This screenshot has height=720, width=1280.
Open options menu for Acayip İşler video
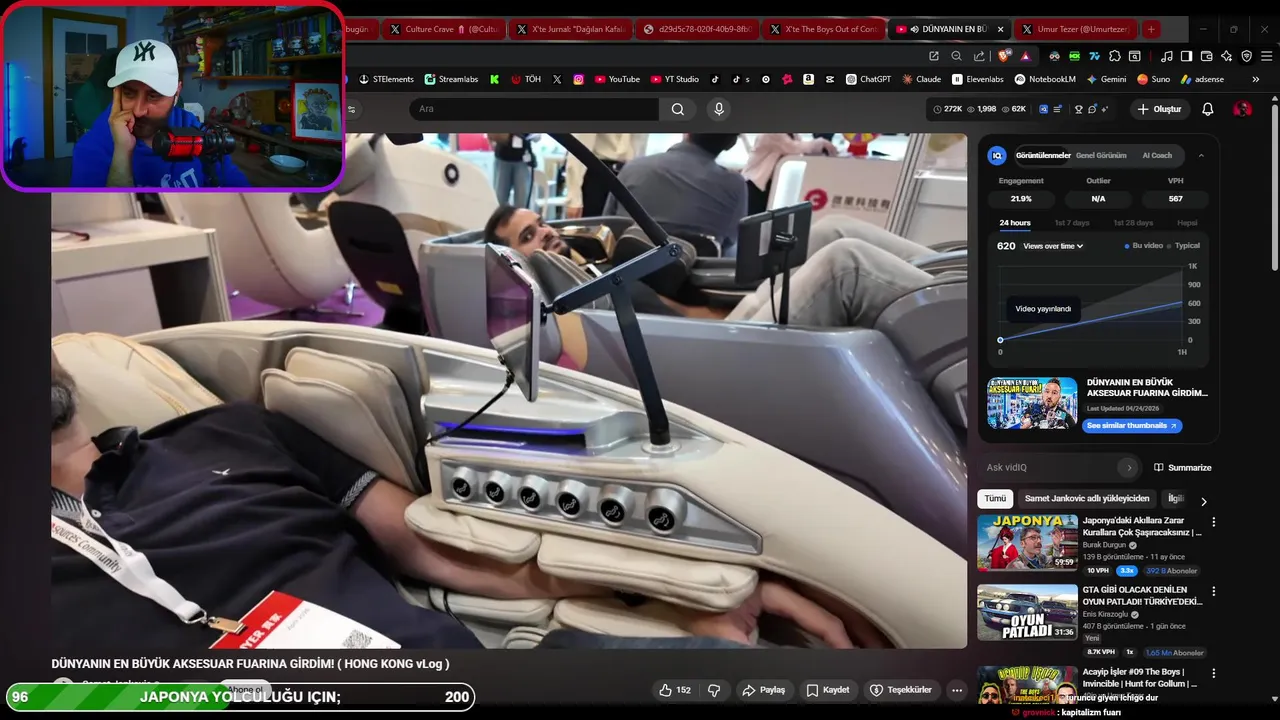[1214, 674]
